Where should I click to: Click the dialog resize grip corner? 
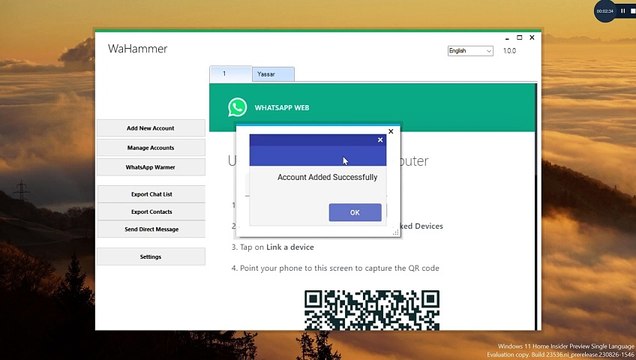pyautogui.click(x=395, y=232)
